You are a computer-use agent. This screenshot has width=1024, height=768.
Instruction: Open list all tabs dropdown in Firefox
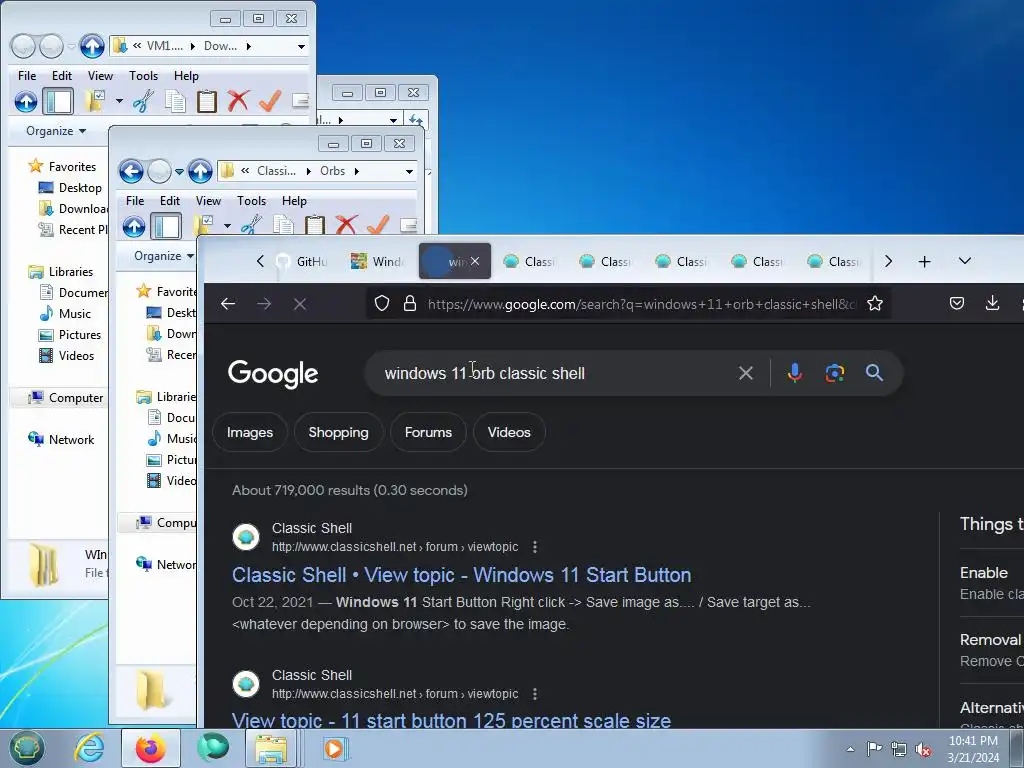pyautogui.click(x=965, y=261)
